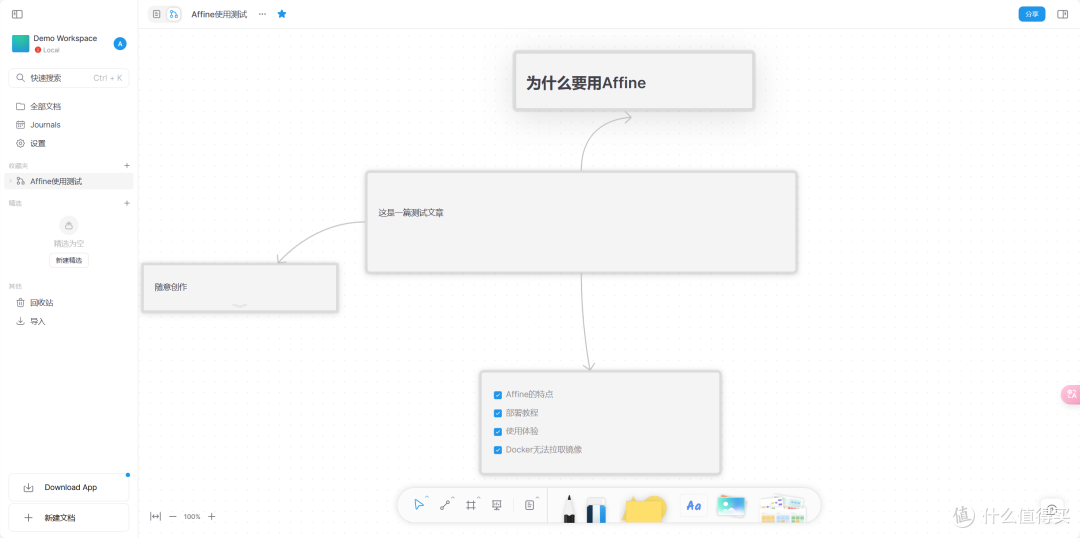Open Journals in the sidebar
The image size is (1080, 538).
tap(68, 125)
